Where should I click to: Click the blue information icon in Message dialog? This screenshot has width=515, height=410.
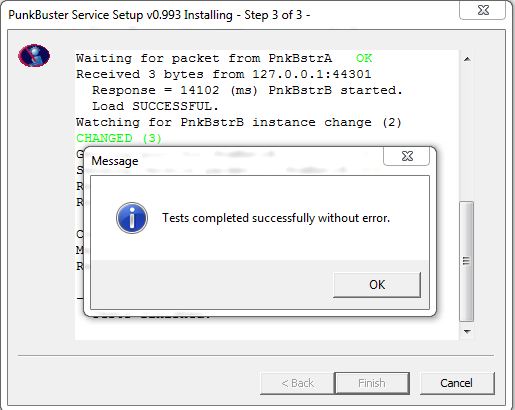[132, 218]
